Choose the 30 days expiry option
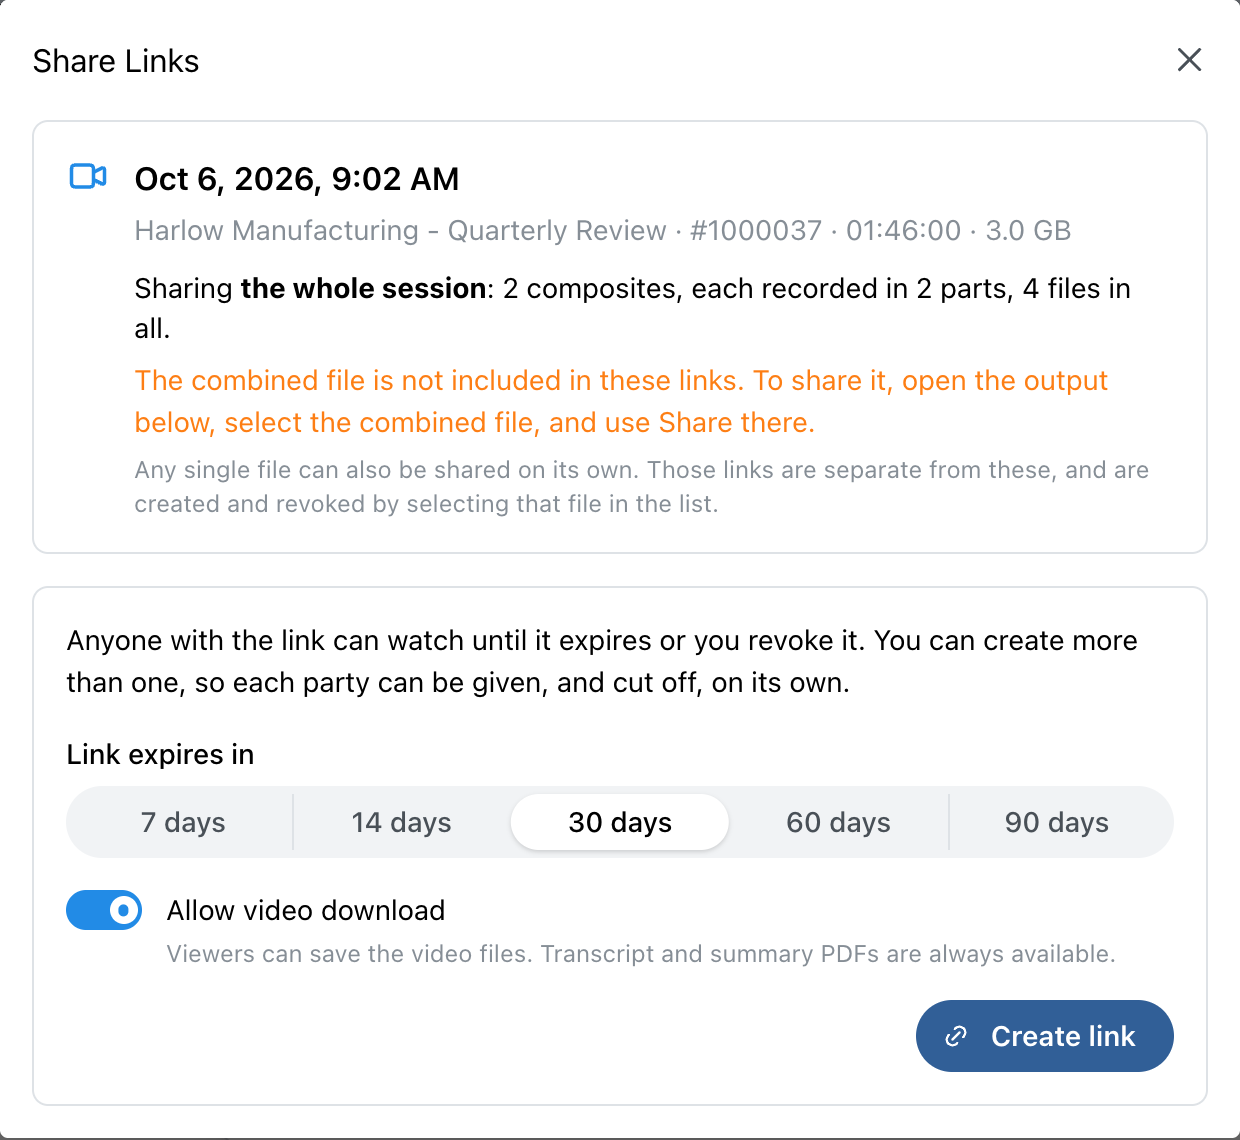This screenshot has width=1240, height=1140. 620,822
